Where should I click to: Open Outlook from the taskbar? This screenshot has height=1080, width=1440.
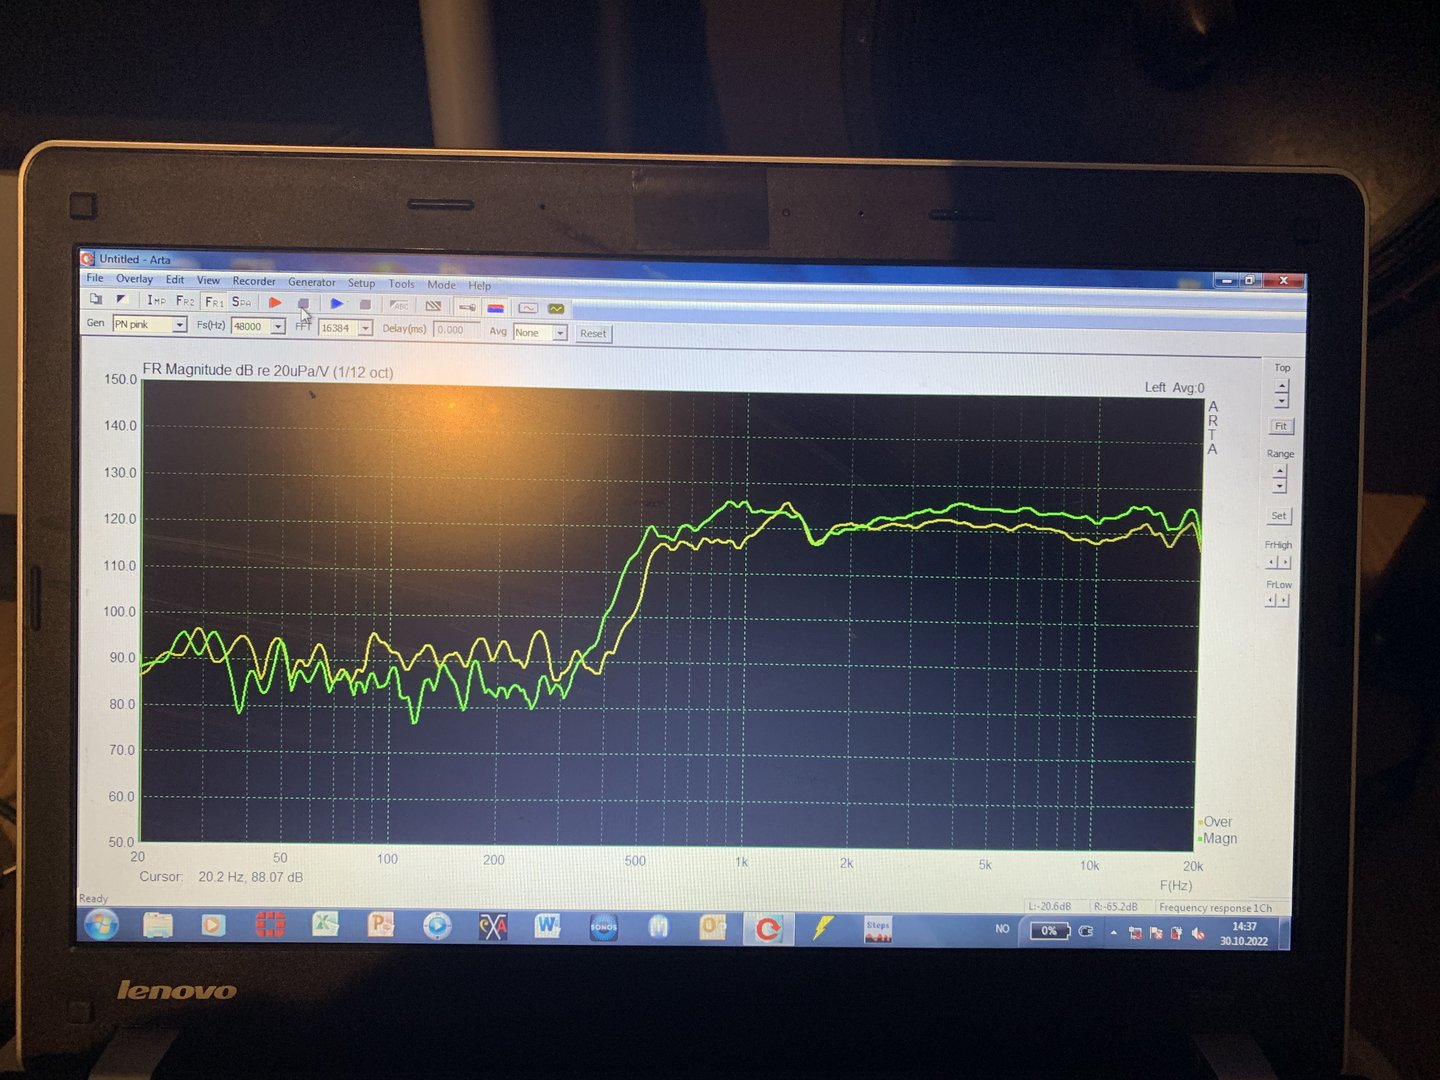click(x=713, y=929)
